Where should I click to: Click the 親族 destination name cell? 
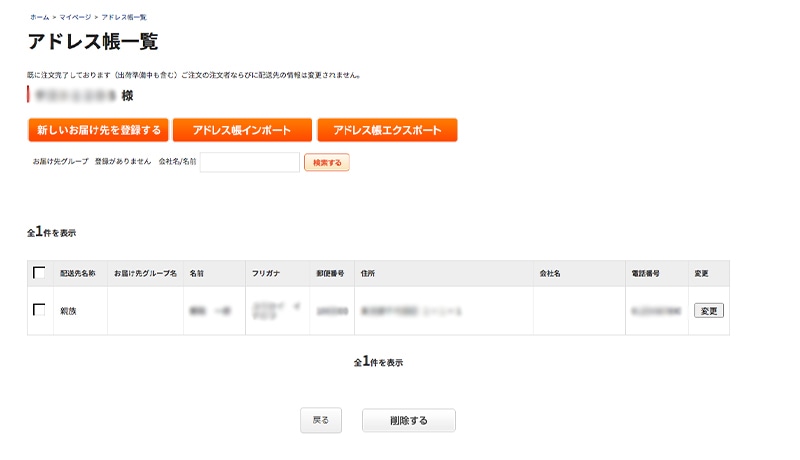(x=70, y=311)
